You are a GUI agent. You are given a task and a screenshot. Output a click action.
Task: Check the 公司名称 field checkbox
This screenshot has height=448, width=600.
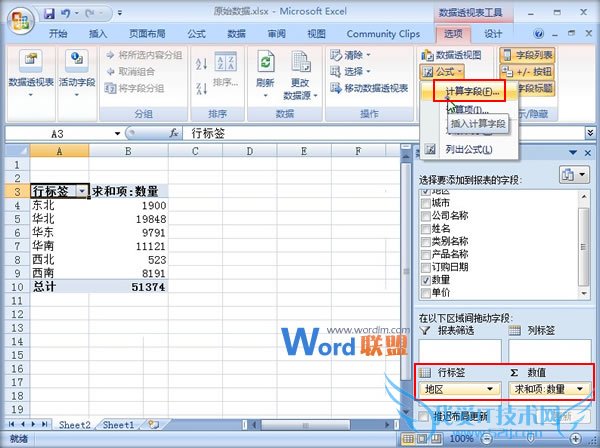425,216
